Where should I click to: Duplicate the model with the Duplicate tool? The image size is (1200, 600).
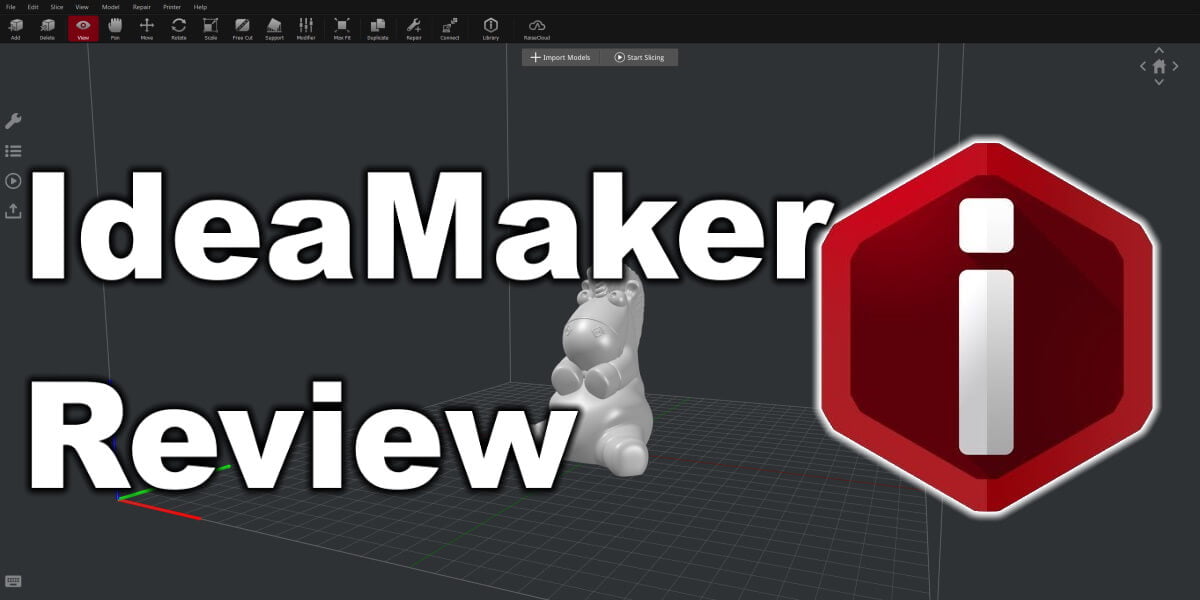pos(377,28)
